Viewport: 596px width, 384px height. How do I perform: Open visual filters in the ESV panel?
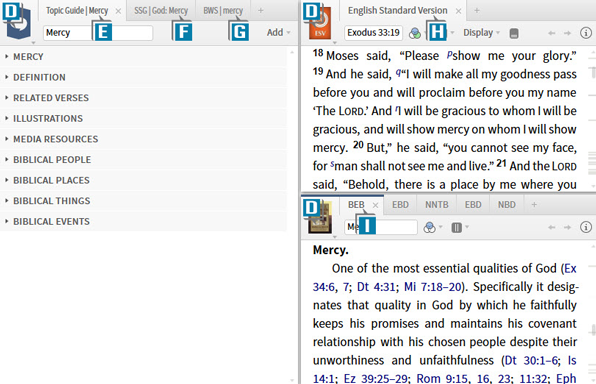415,33
